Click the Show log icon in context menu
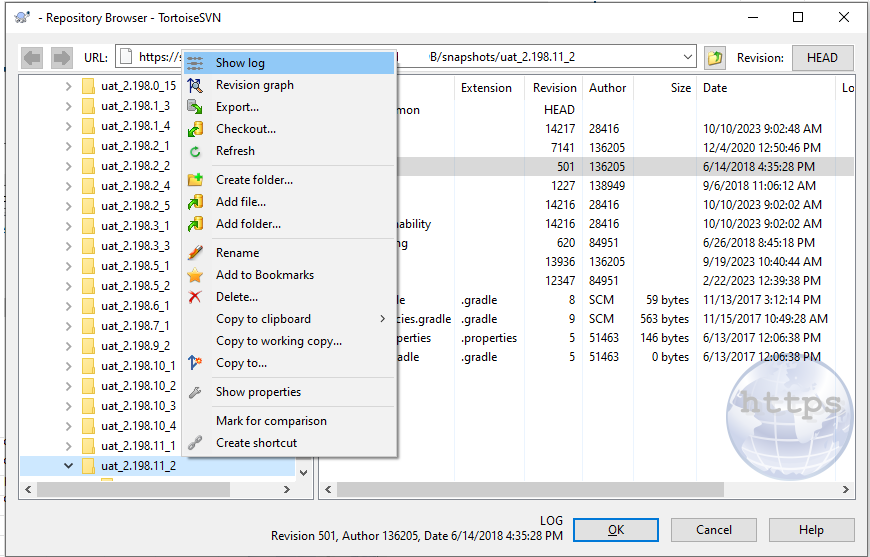The image size is (870, 557). (x=195, y=63)
